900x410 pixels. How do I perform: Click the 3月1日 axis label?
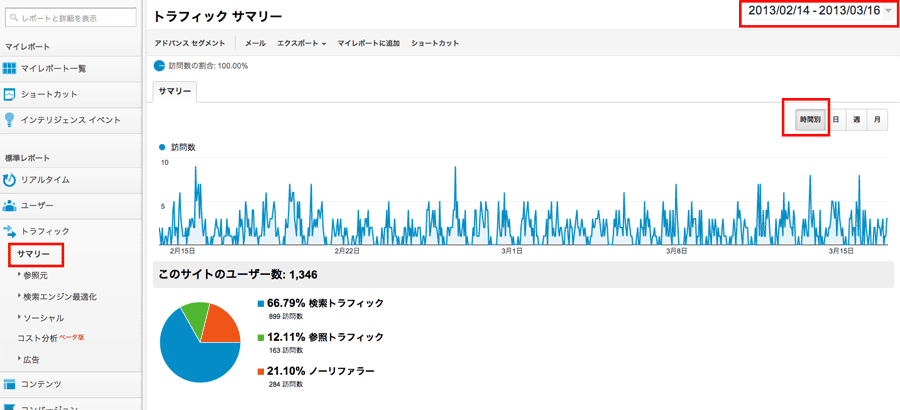[511, 251]
